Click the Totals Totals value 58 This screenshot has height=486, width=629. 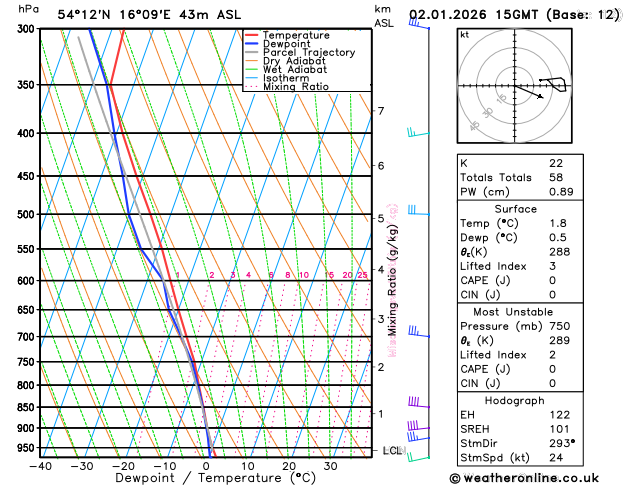pos(556,178)
